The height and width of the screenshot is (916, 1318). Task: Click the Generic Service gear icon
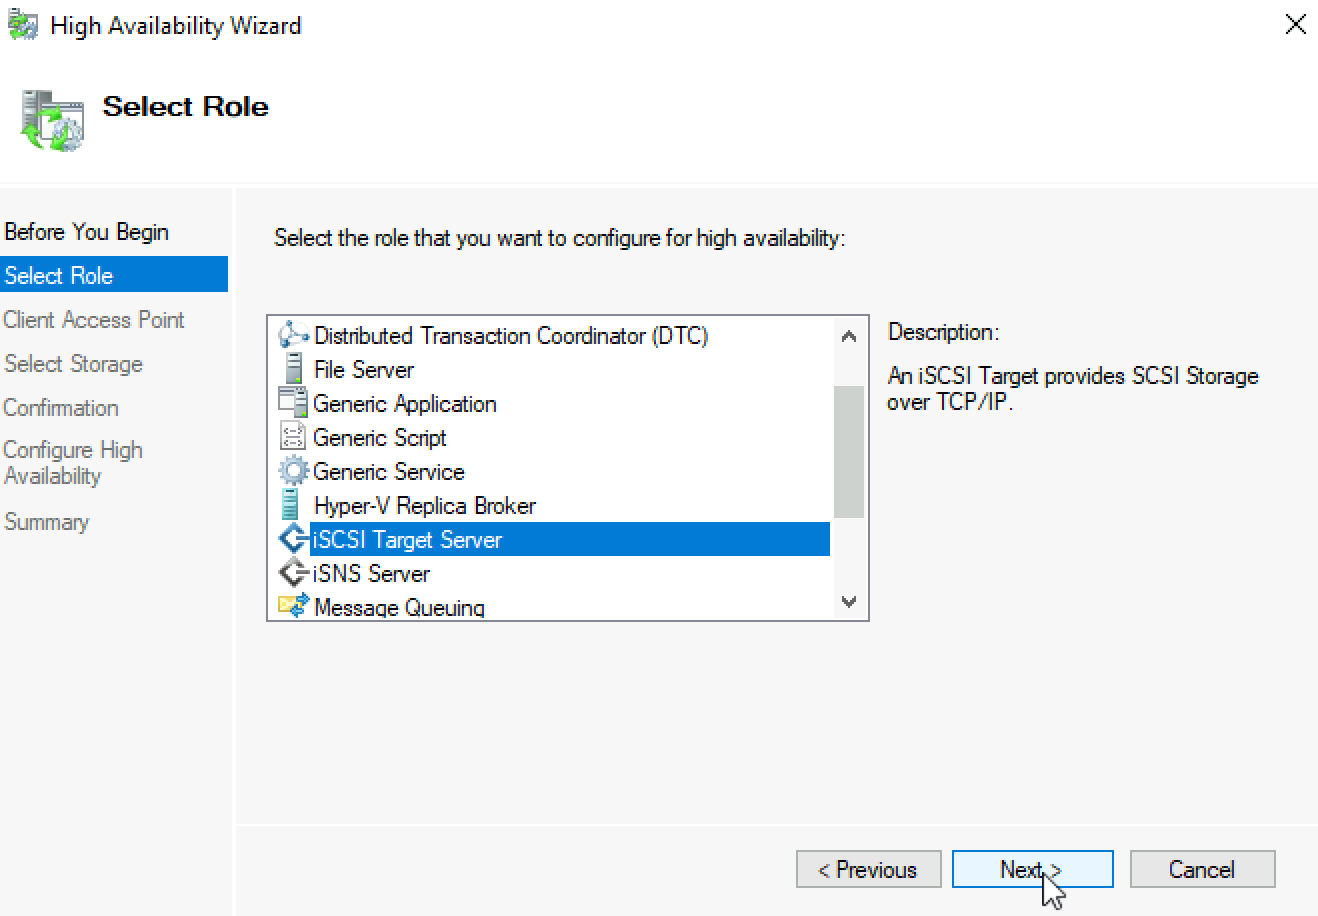pos(293,471)
